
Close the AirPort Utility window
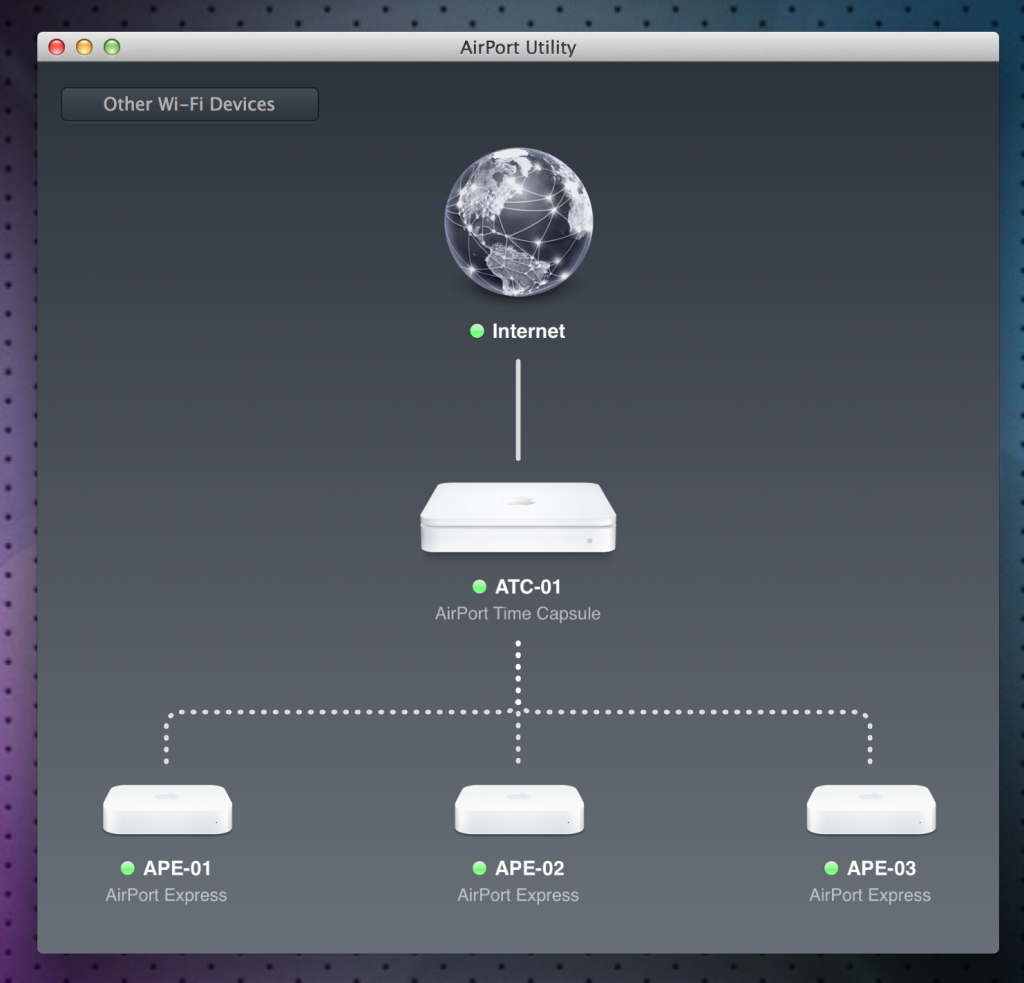point(57,47)
